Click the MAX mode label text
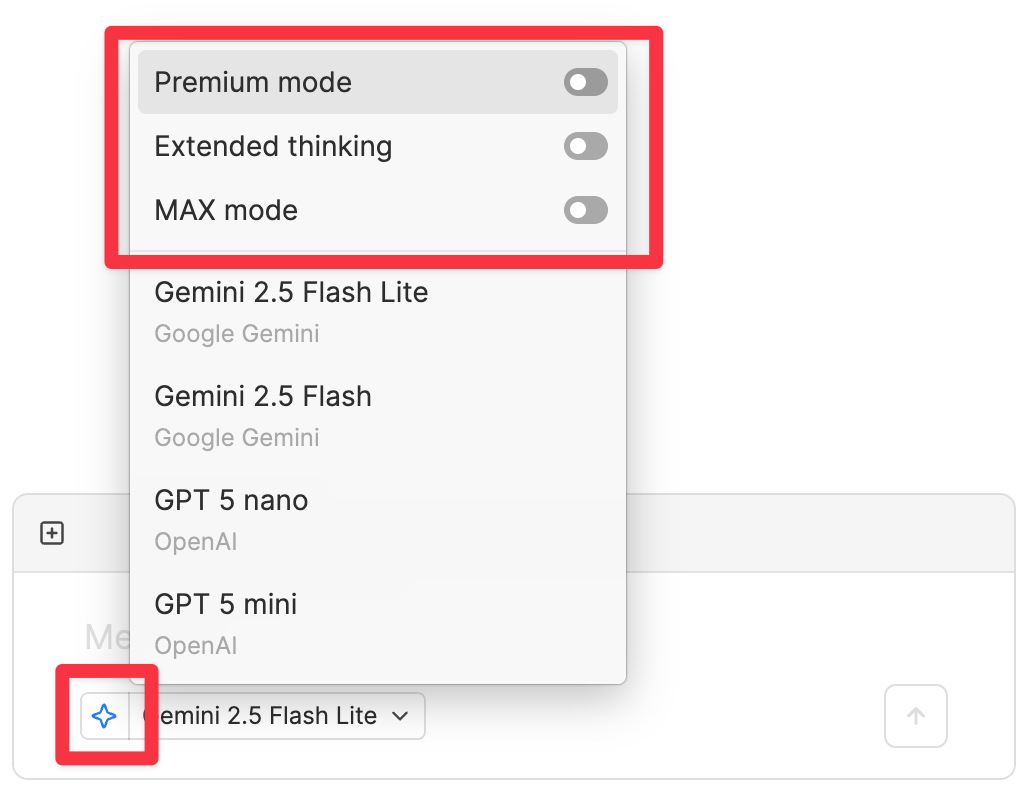 coord(226,210)
